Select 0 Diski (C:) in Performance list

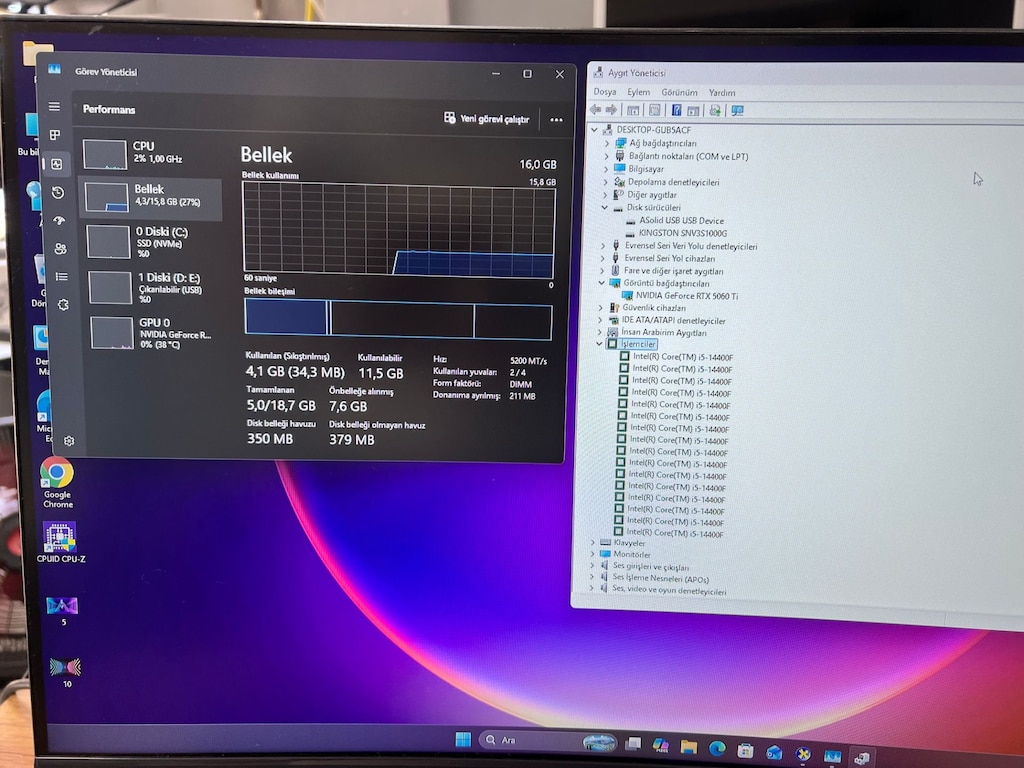tap(152, 241)
